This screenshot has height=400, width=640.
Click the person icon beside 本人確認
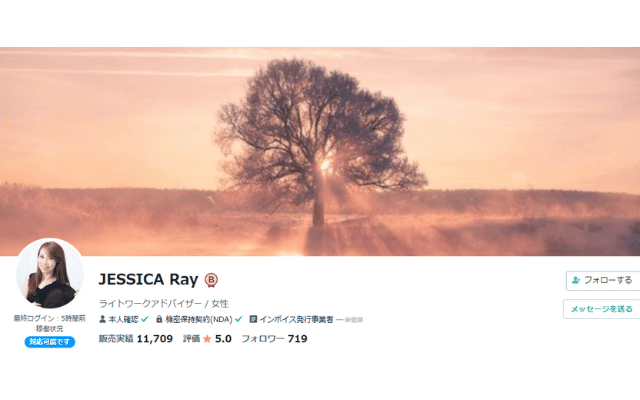point(102,319)
